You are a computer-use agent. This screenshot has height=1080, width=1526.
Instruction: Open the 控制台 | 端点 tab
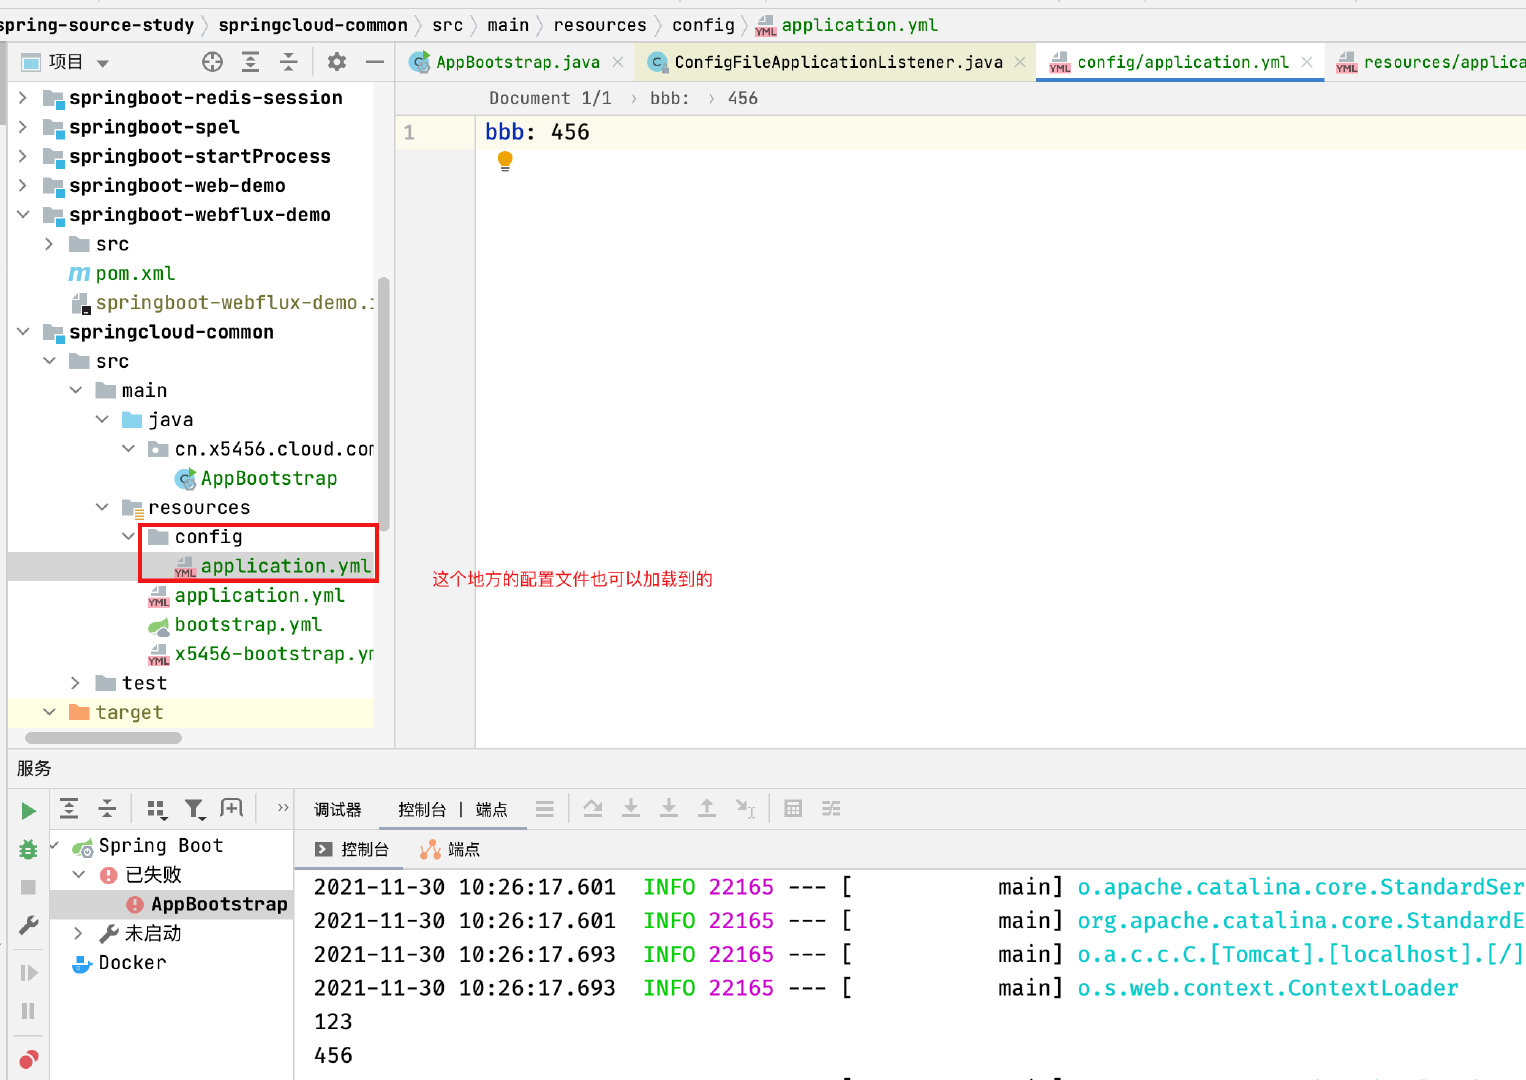(x=452, y=809)
